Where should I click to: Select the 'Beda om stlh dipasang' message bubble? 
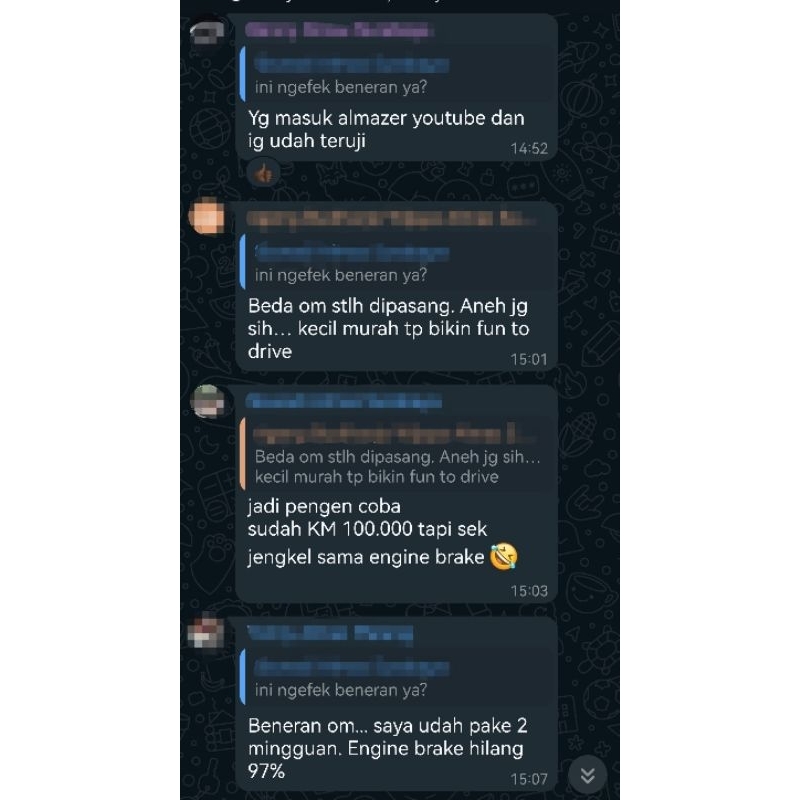[x=396, y=286]
